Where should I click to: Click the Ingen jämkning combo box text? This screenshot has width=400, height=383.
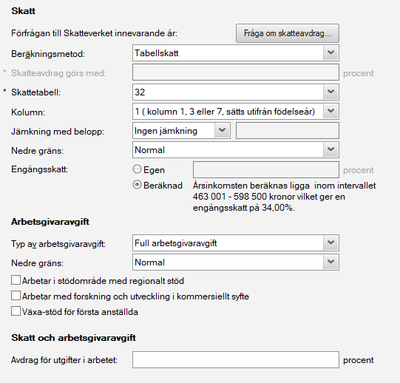(166, 131)
